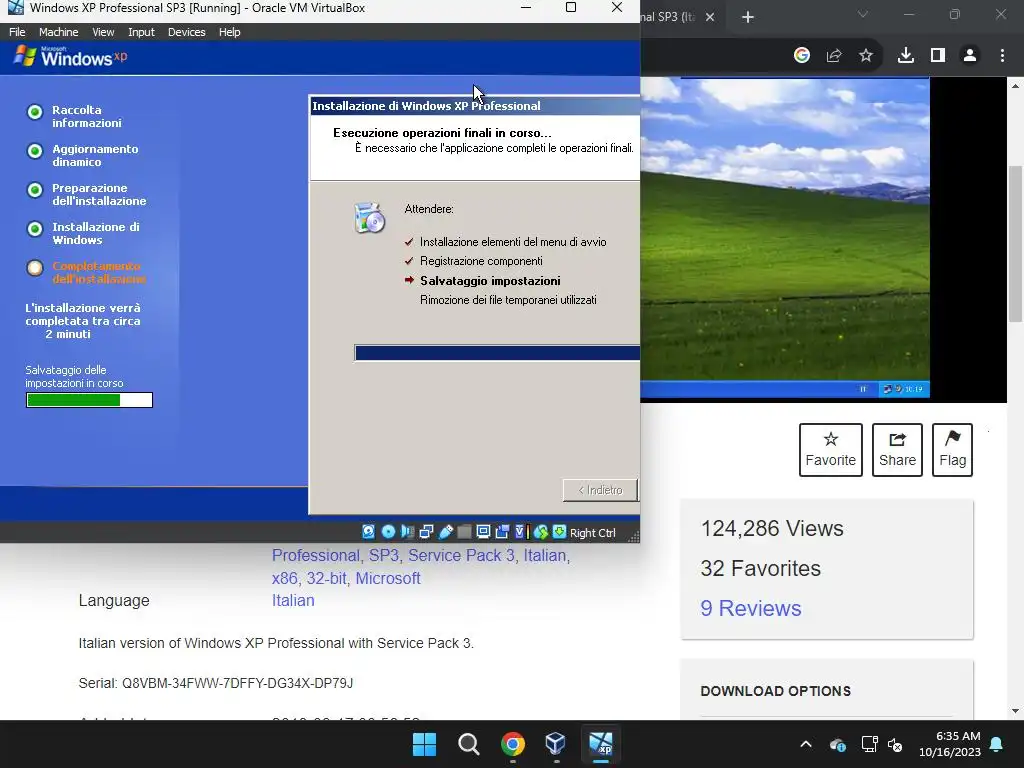Click the serial key text line
Viewport: 1024px width, 768px height.
point(216,683)
